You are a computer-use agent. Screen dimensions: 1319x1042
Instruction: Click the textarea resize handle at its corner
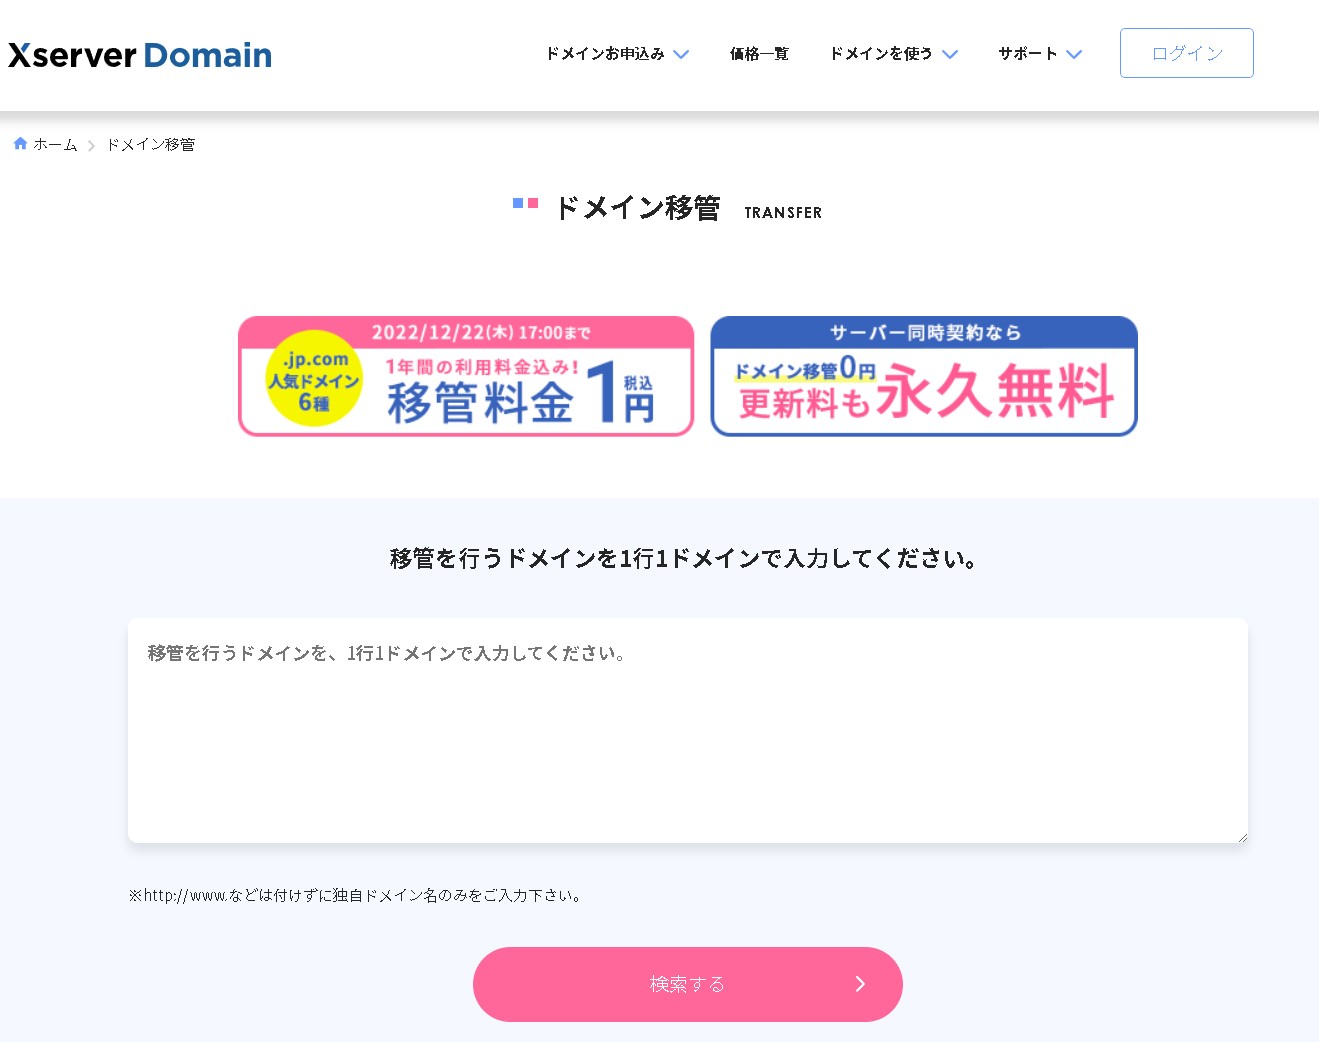coord(1243,837)
